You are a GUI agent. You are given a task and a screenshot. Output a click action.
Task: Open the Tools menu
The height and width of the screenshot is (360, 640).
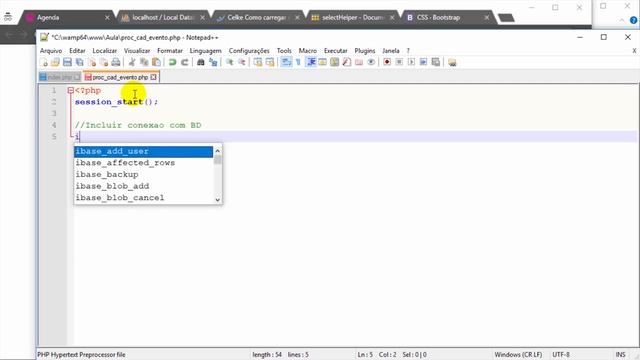284,51
